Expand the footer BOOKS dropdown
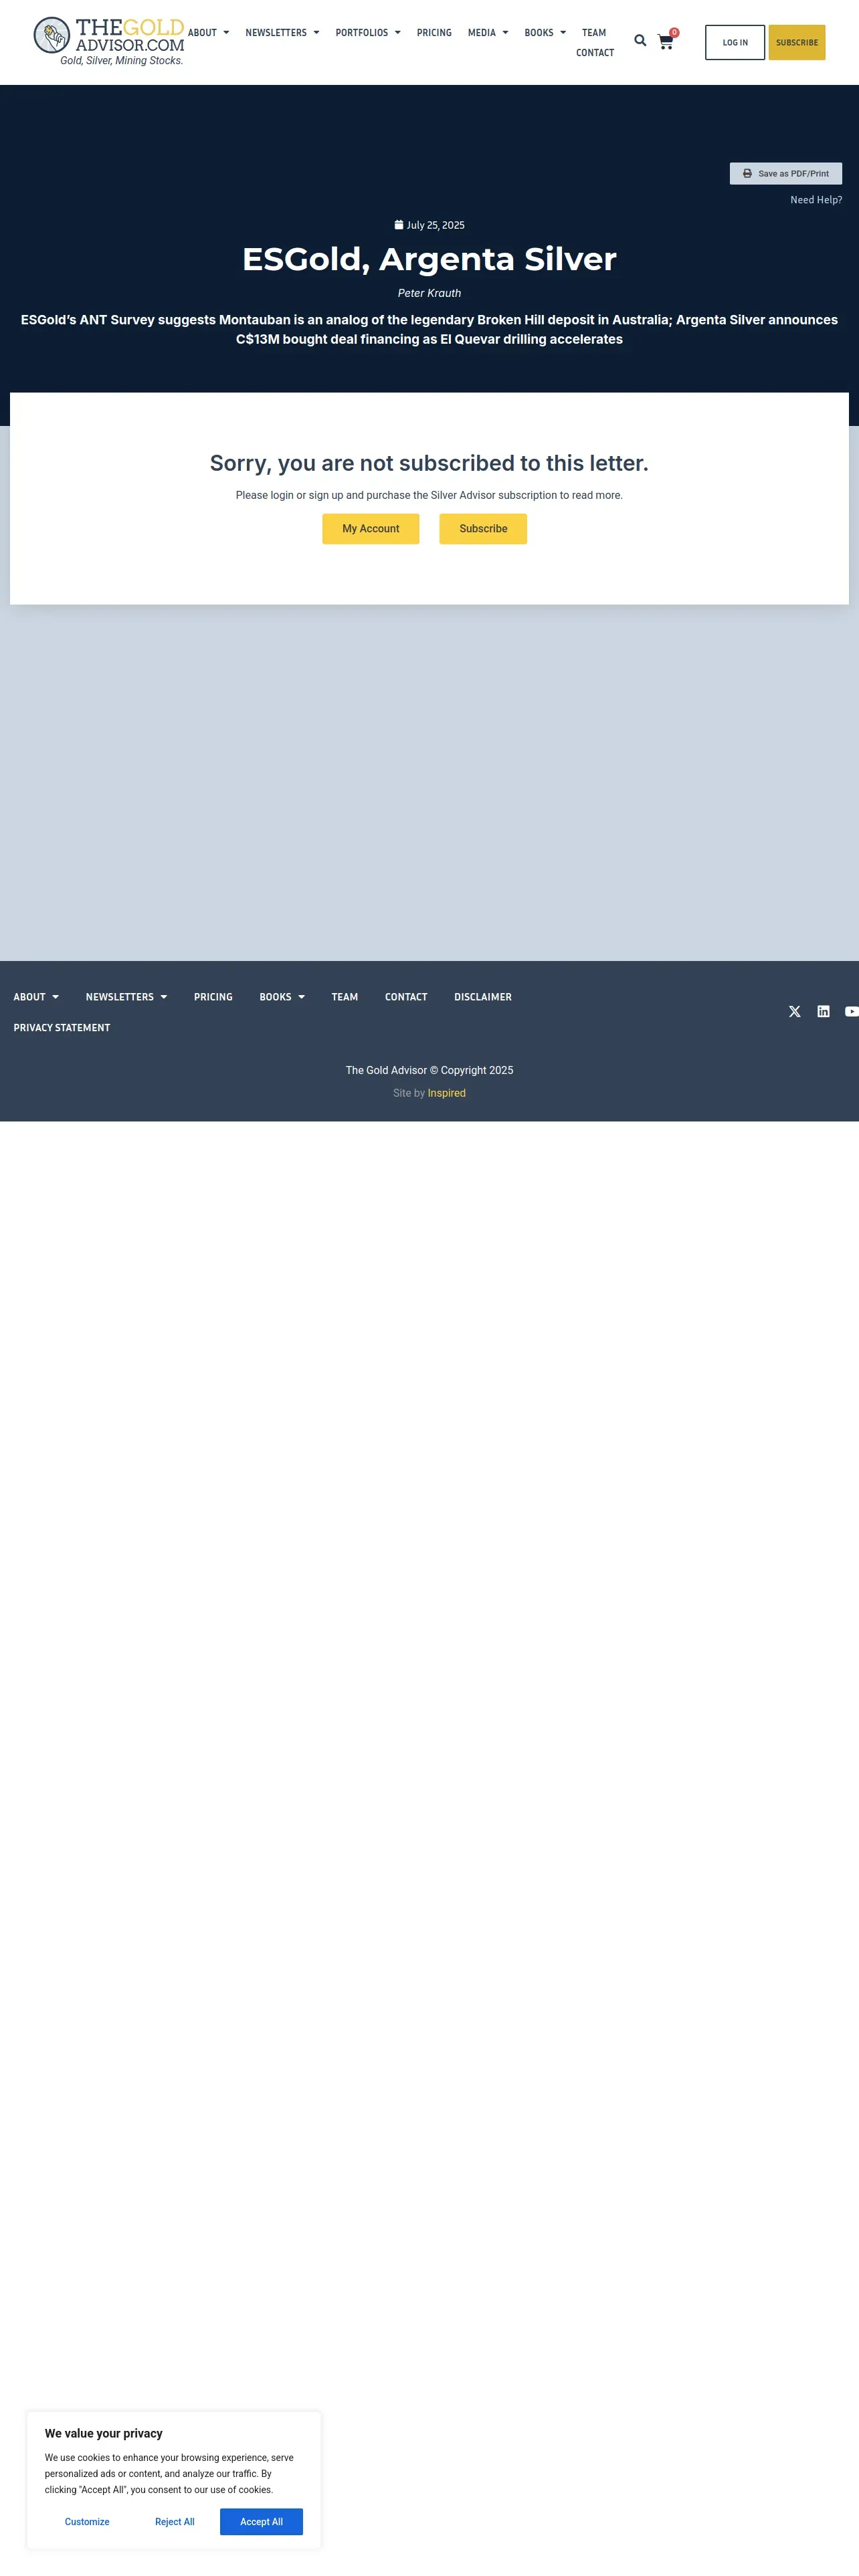This screenshot has height=2576, width=859. pyautogui.click(x=282, y=997)
